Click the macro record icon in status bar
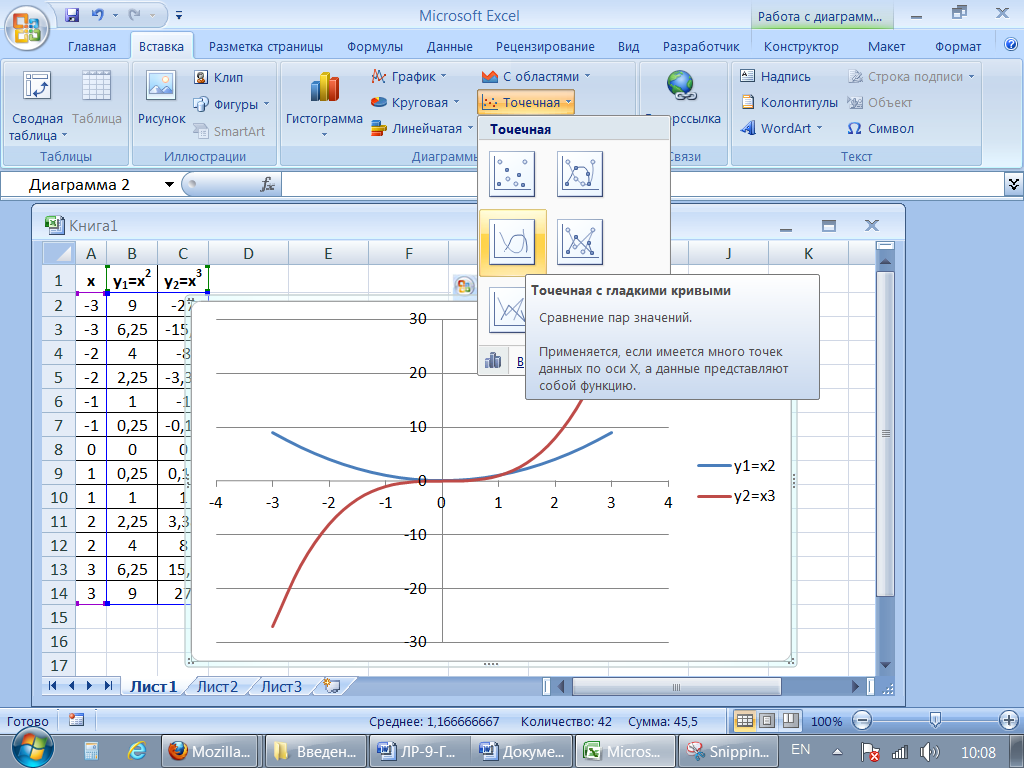Screen dimensions: 1024x768 76,720
